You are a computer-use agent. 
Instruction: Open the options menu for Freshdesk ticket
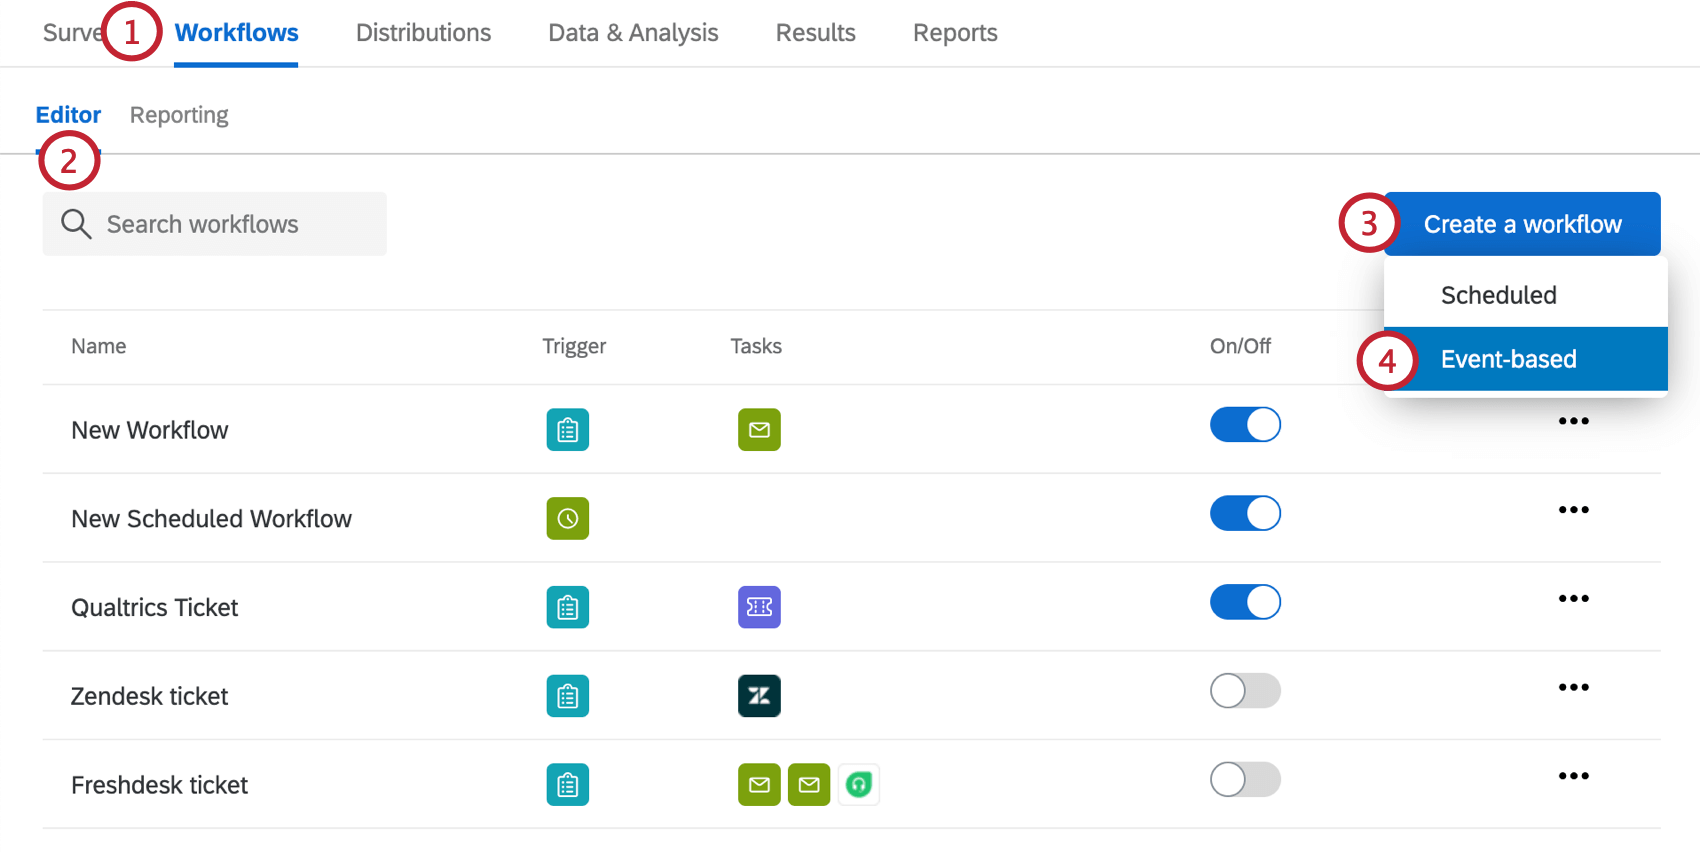click(1574, 775)
